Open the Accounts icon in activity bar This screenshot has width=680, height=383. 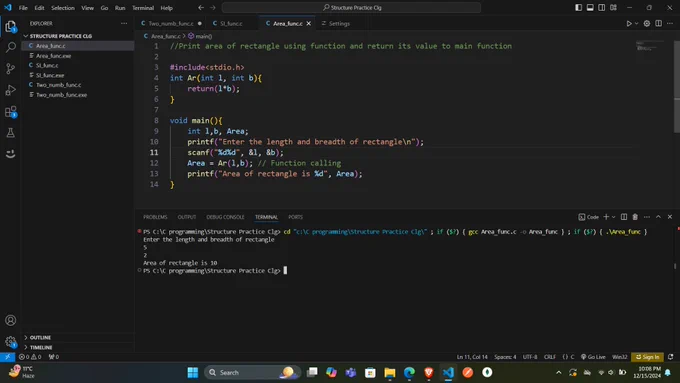(x=10, y=320)
